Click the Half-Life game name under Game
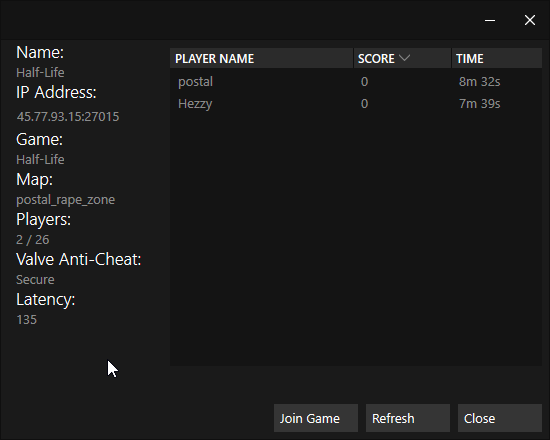550x440 pixels. (x=40, y=160)
